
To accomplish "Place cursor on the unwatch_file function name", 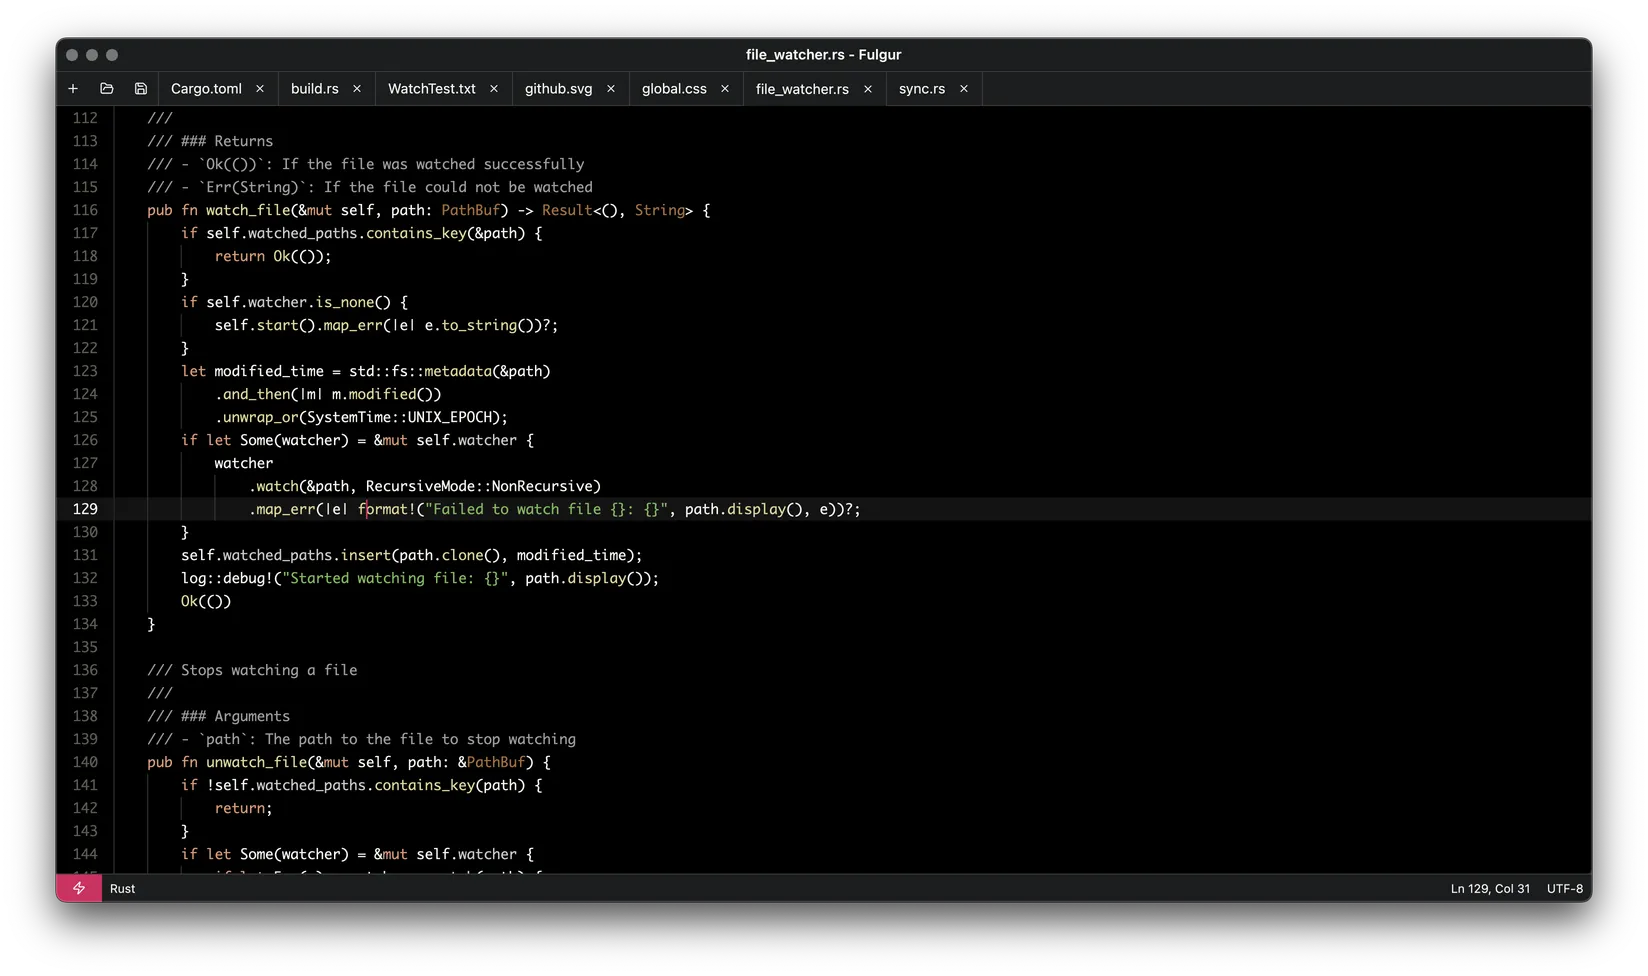I will pos(257,762).
